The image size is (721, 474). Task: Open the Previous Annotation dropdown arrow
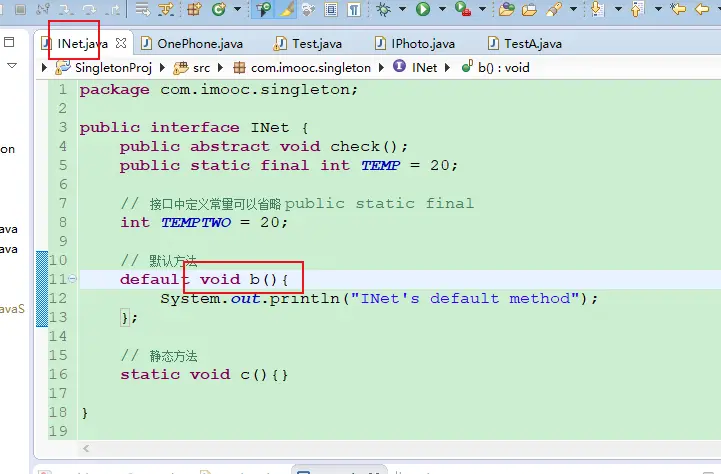coord(658,9)
